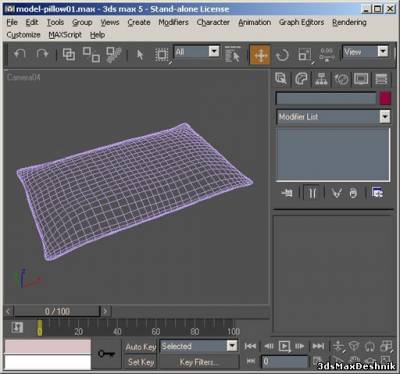This screenshot has width=400, height=374.
Task: Click the Key Filters button
Action: tap(199, 362)
